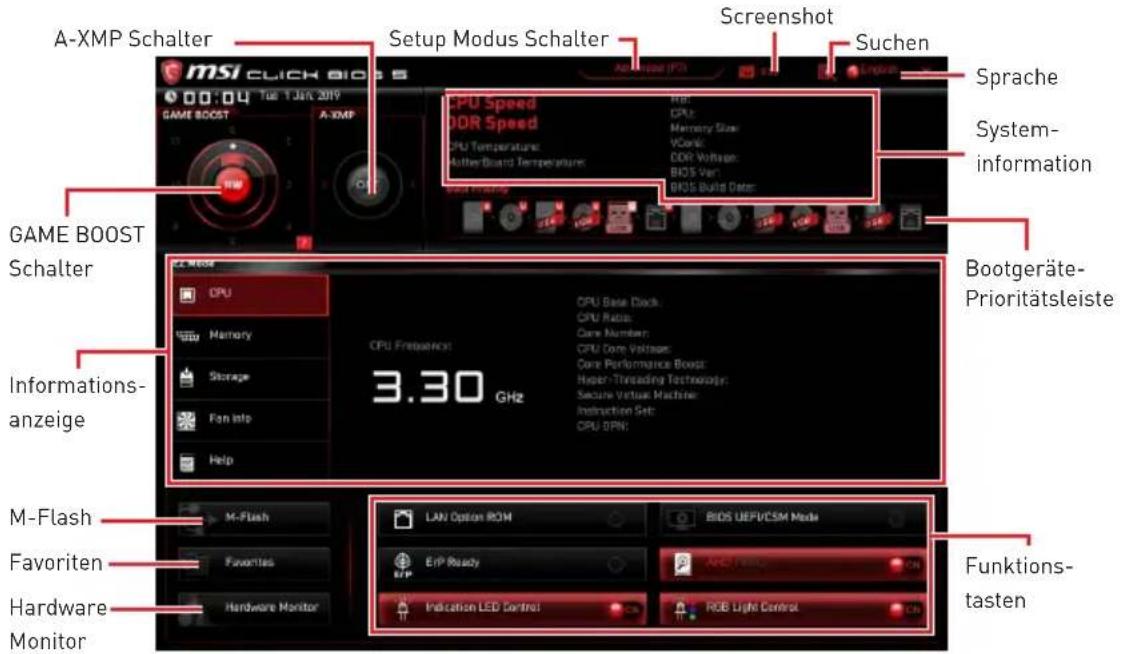Click the Hyper-Threading Technology label
Screen dimensions: 1121x654
pos(652,380)
